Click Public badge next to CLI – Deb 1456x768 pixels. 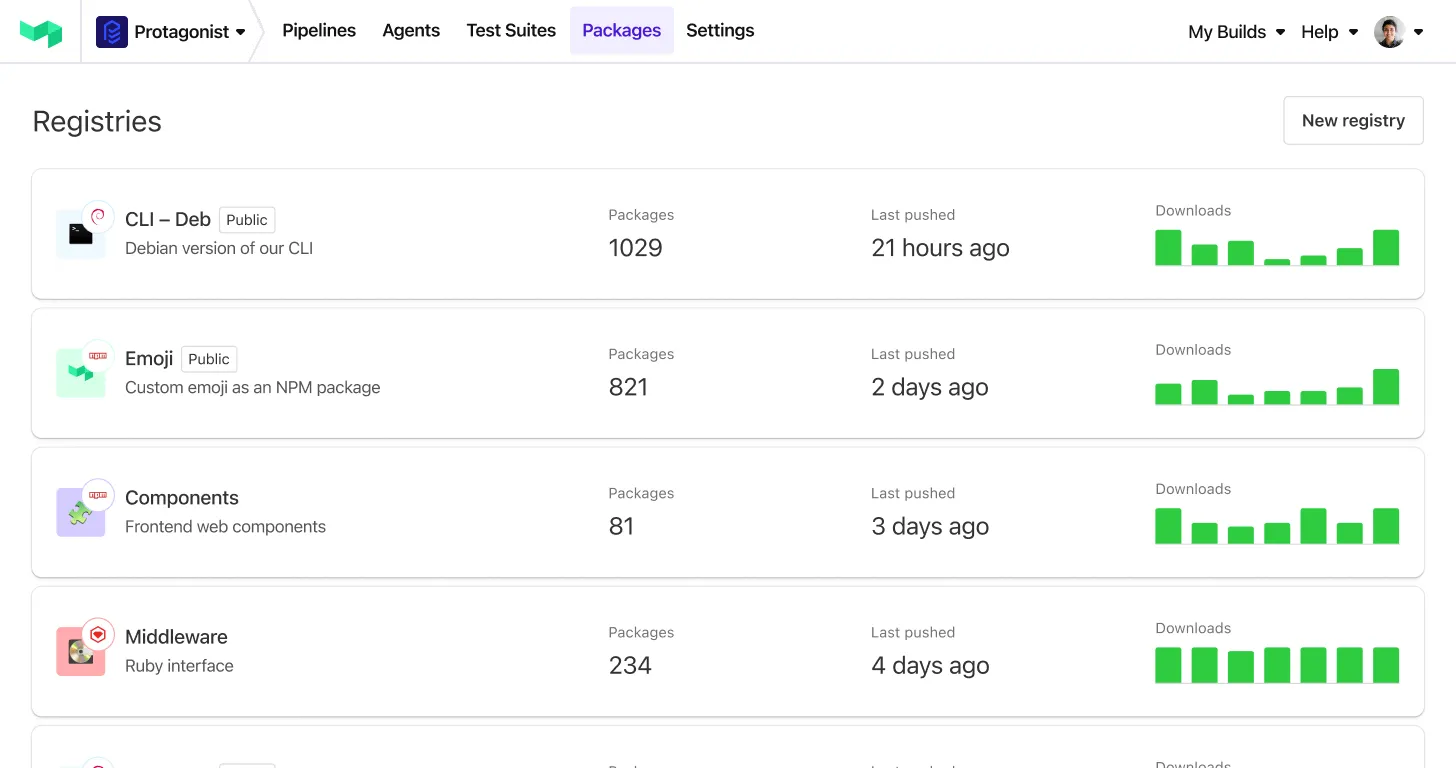click(247, 220)
